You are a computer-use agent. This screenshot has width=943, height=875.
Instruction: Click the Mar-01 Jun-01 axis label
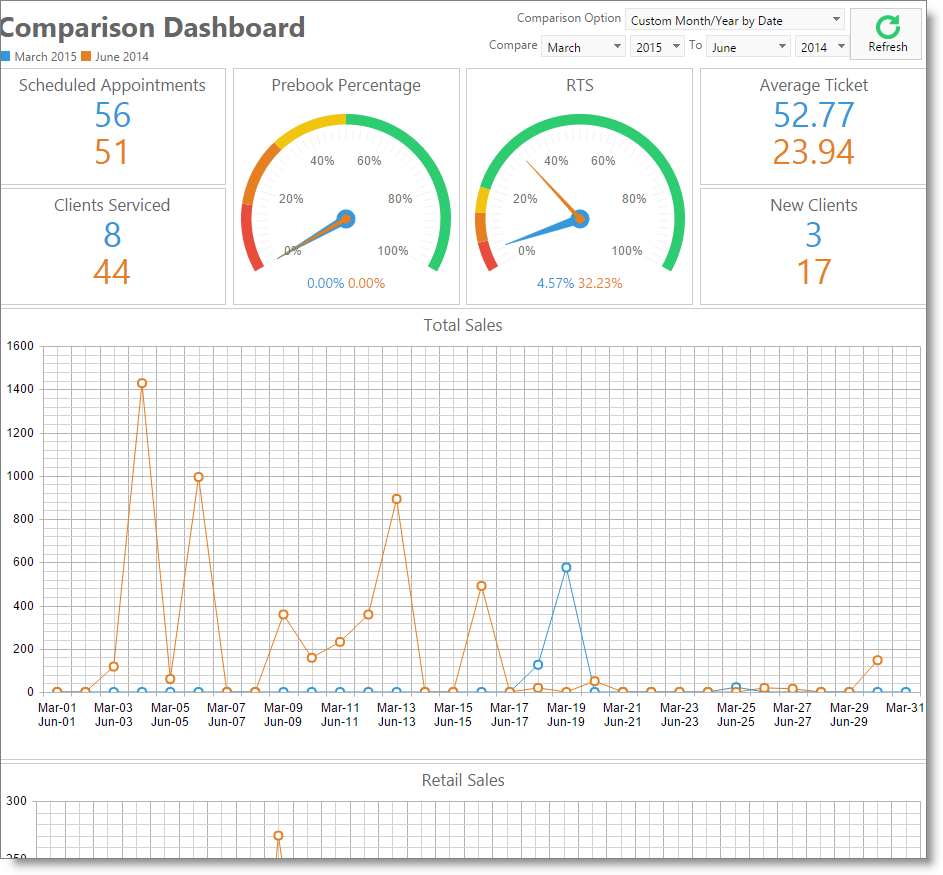57,714
